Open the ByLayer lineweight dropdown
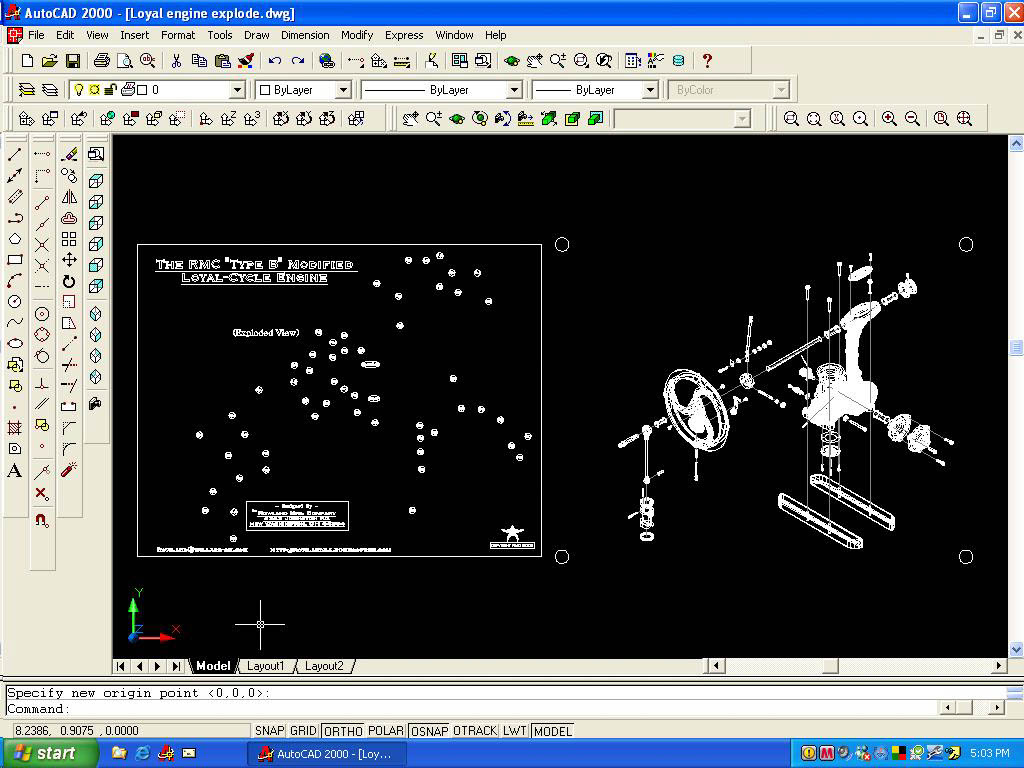Image resolution: width=1024 pixels, height=768 pixels. point(649,90)
